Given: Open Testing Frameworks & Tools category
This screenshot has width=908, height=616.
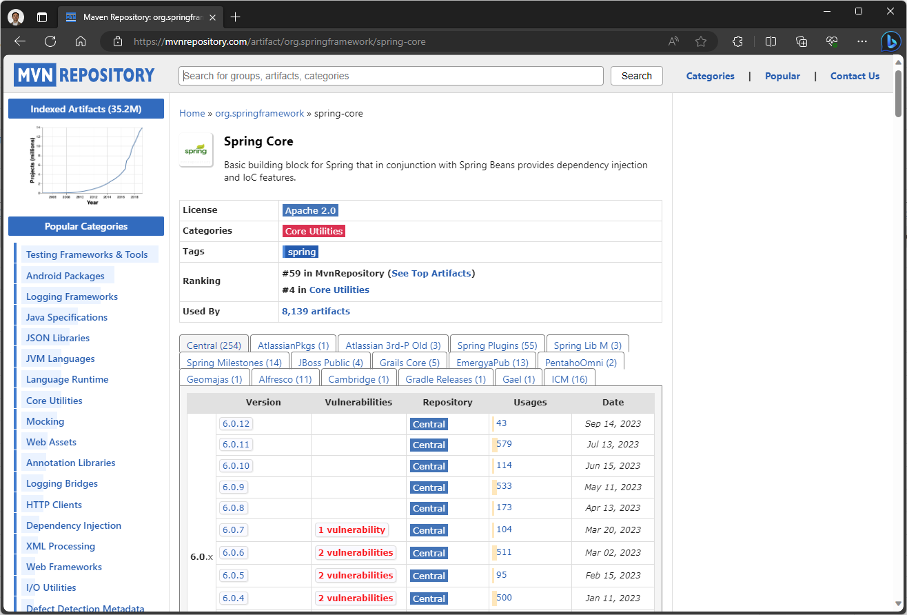Looking at the screenshot, I should (87, 255).
